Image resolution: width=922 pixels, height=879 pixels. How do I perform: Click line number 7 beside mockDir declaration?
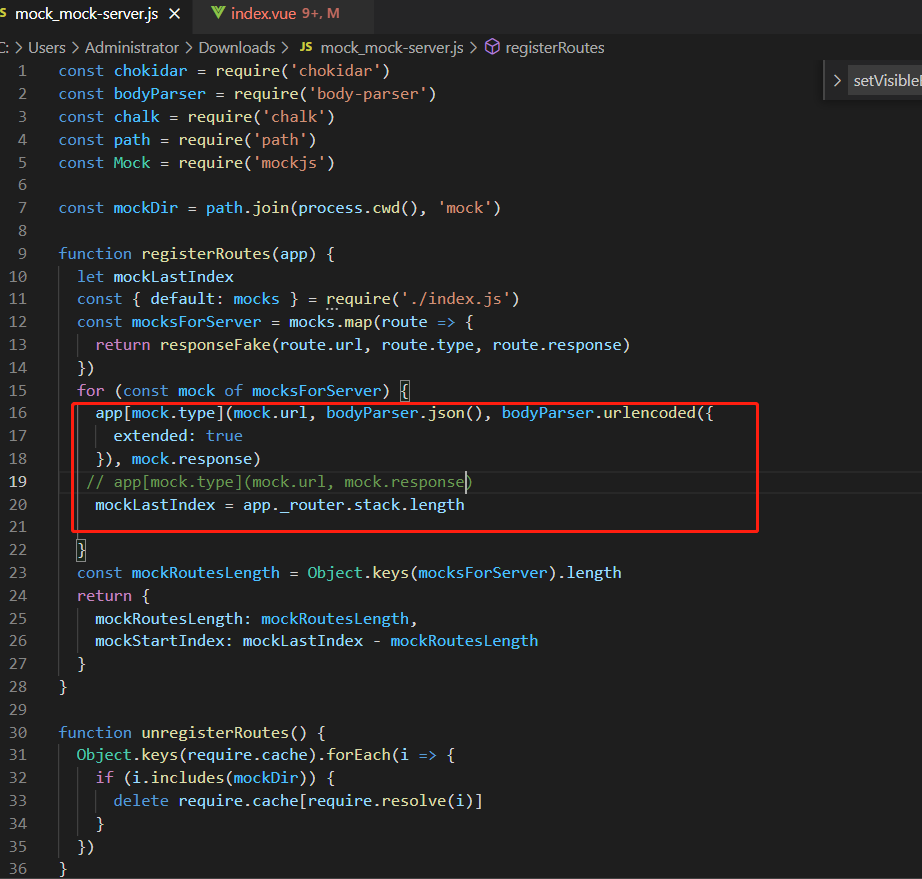pyautogui.click(x=22, y=207)
